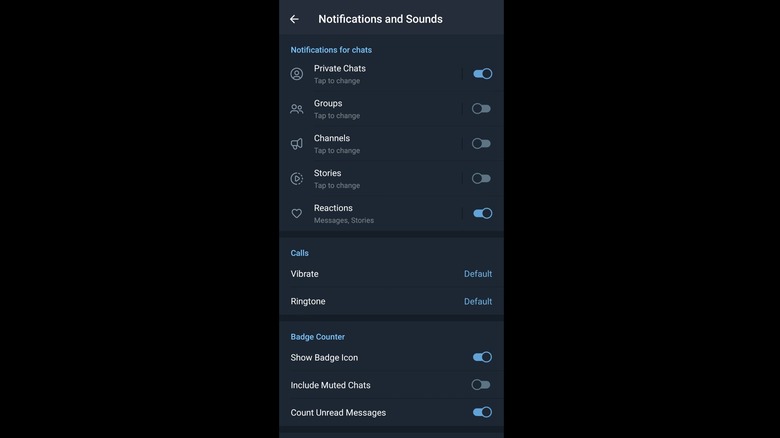This screenshot has height=438, width=780.
Task: Change Ringtone Default value
Action: (477, 301)
